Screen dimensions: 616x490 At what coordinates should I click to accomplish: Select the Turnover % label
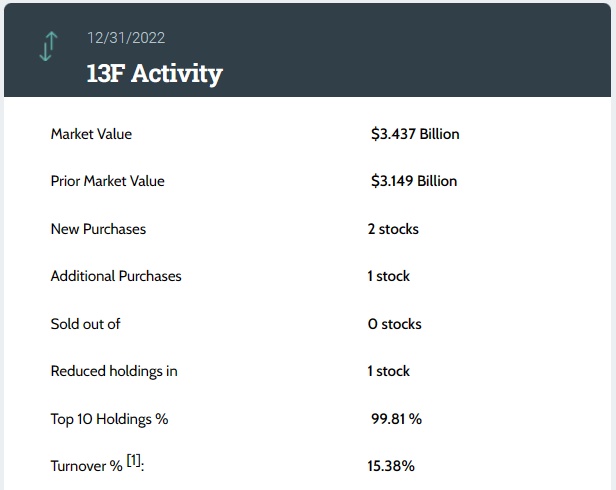coord(86,466)
